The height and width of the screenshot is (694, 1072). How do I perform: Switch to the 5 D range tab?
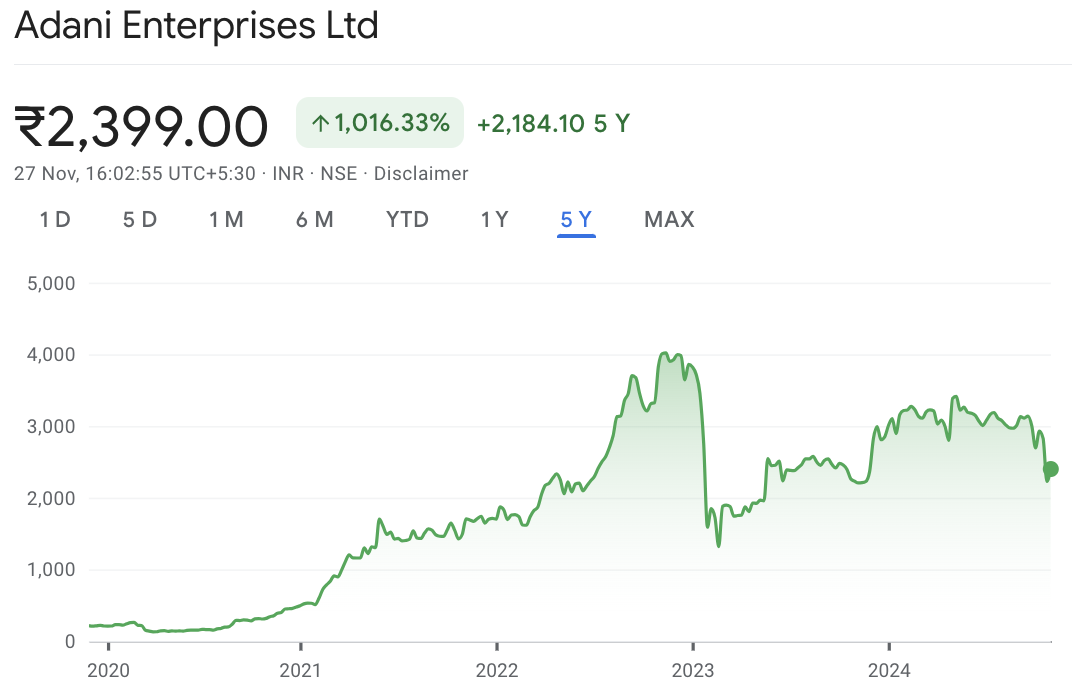coord(140,220)
